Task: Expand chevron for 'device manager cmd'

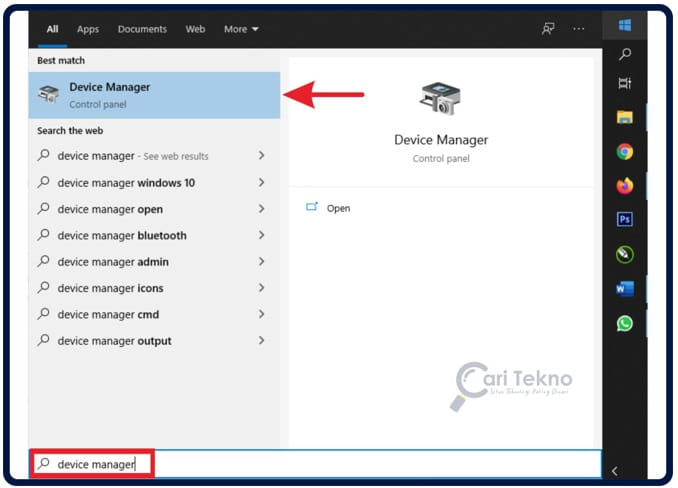Action: (x=261, y=314)
